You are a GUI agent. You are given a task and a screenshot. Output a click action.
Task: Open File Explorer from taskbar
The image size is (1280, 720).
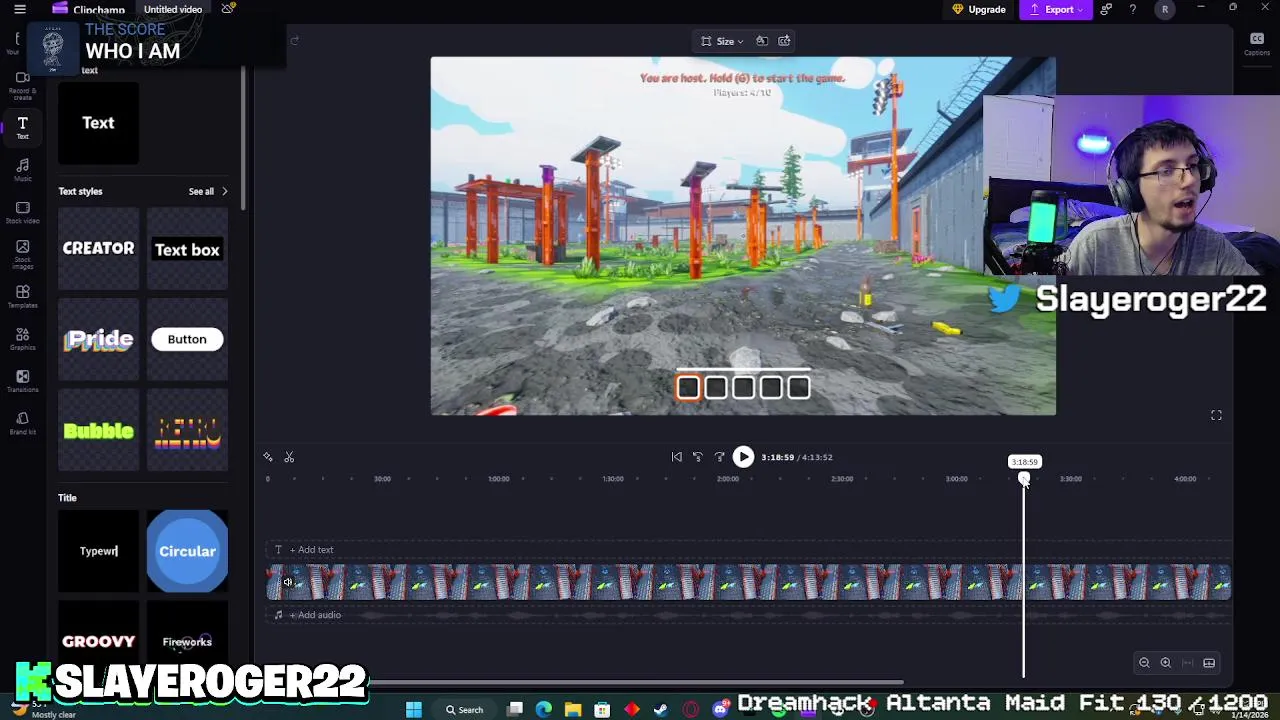(573, 710)
